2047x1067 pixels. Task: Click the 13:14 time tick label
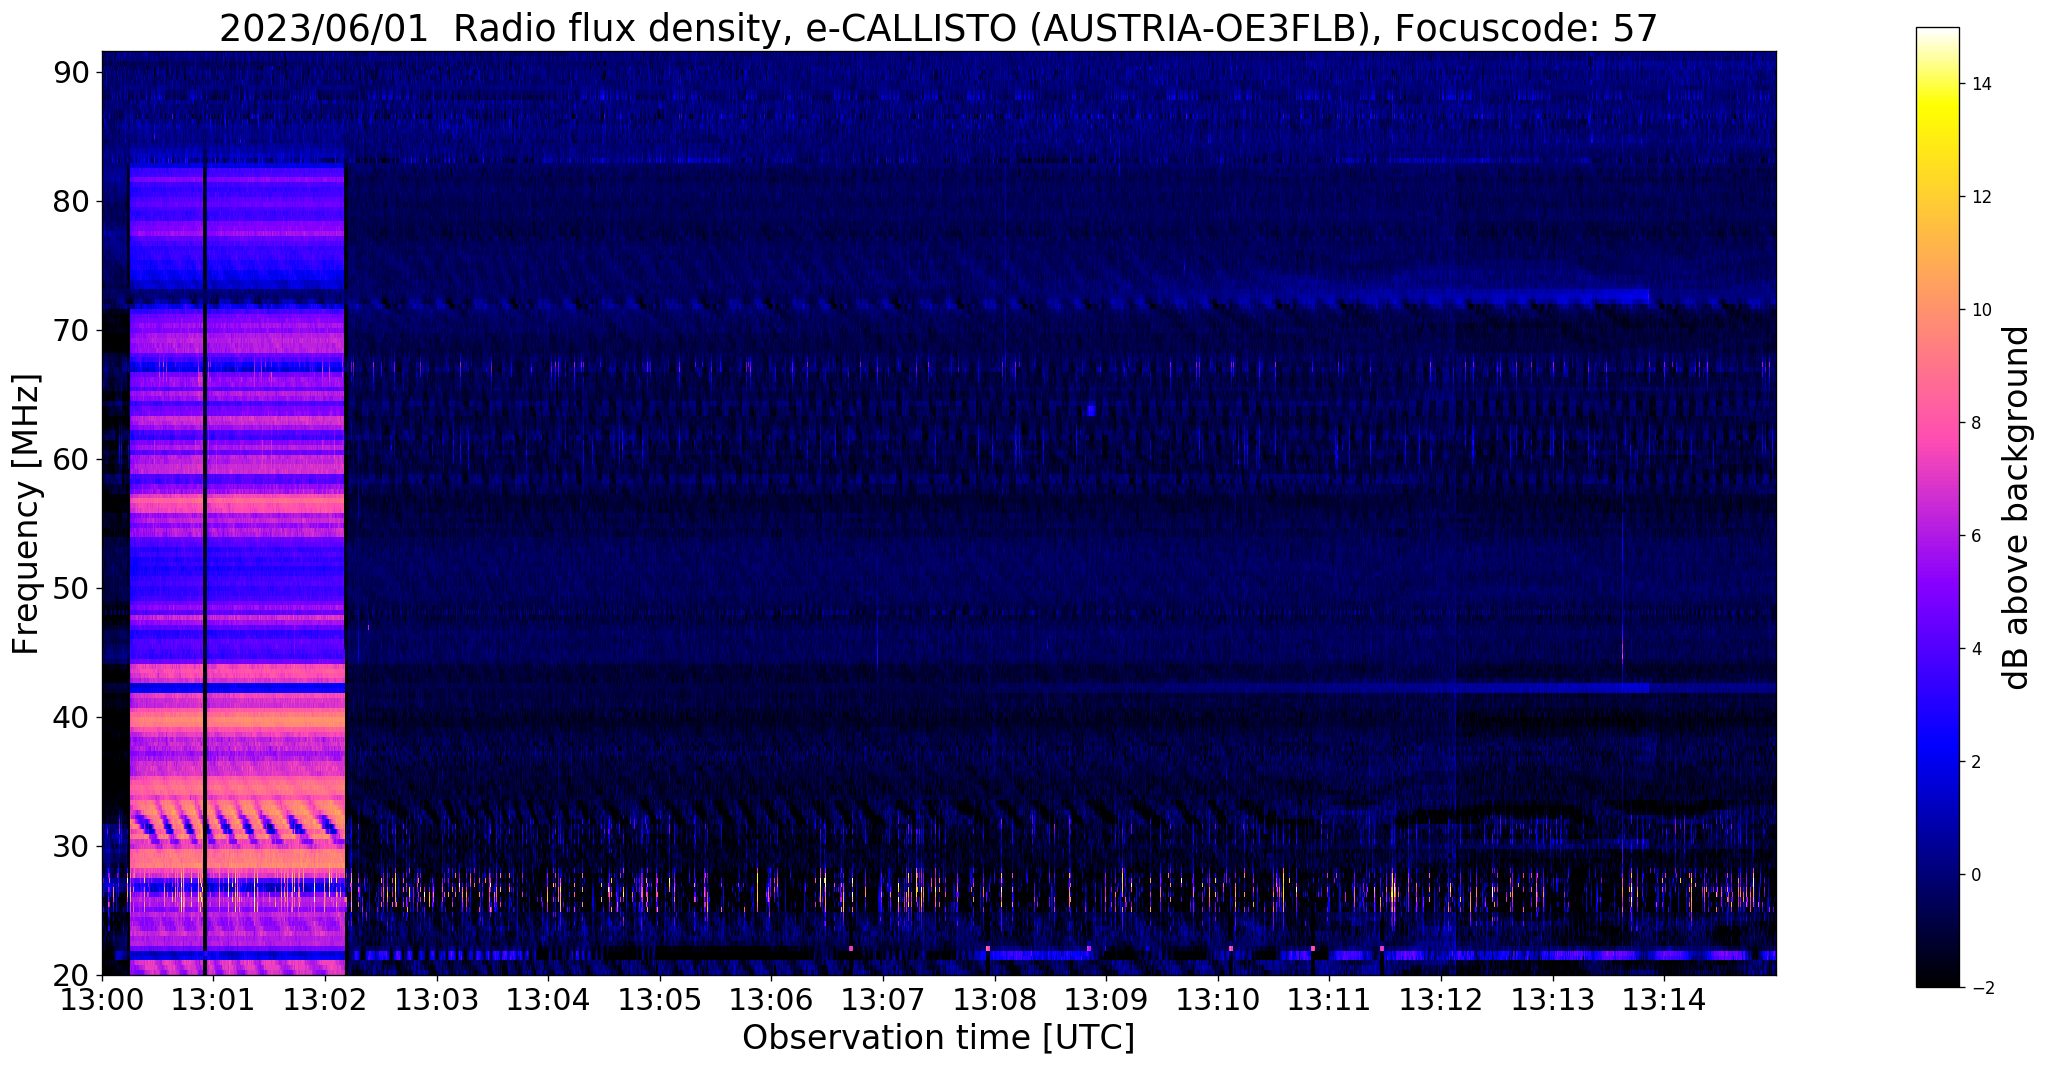click(x=1664, y=1000)
